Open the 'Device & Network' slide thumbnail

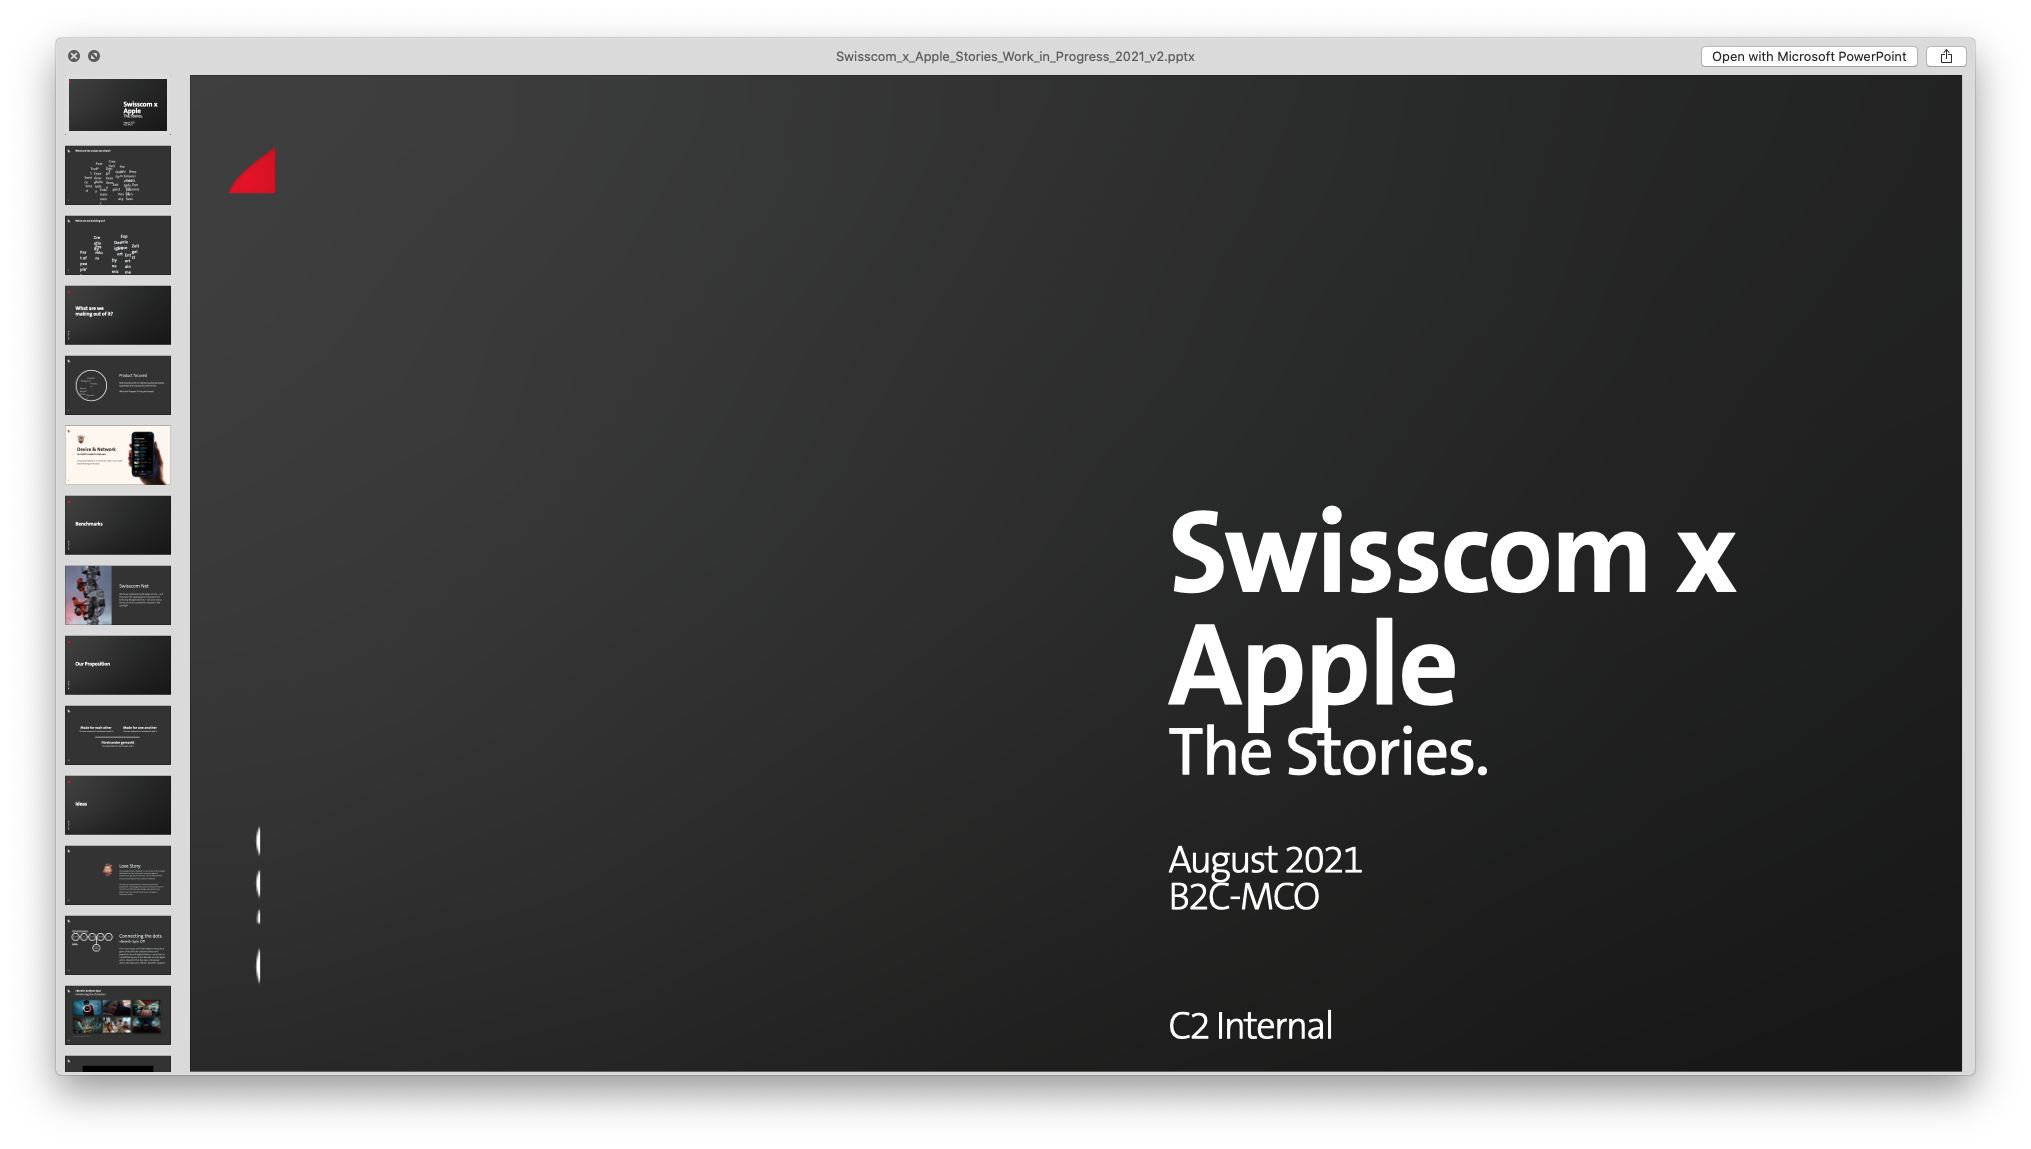click(118, 455)
